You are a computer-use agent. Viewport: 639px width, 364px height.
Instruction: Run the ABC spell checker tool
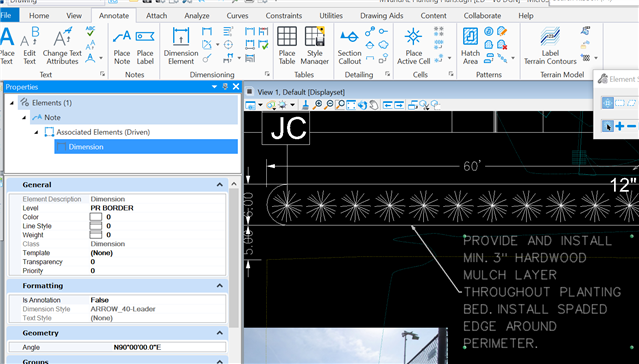coord(90,31)
